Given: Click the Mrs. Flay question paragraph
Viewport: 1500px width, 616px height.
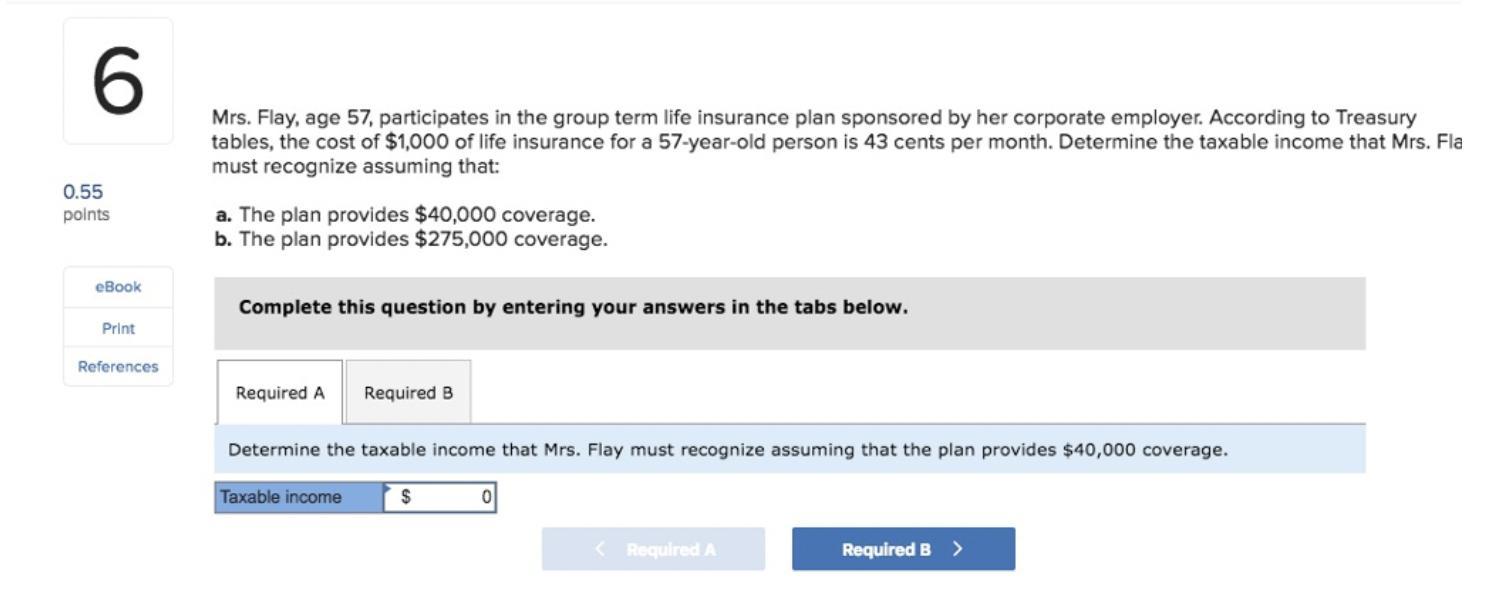Looking at the screenshot, I should pos(800,142).
